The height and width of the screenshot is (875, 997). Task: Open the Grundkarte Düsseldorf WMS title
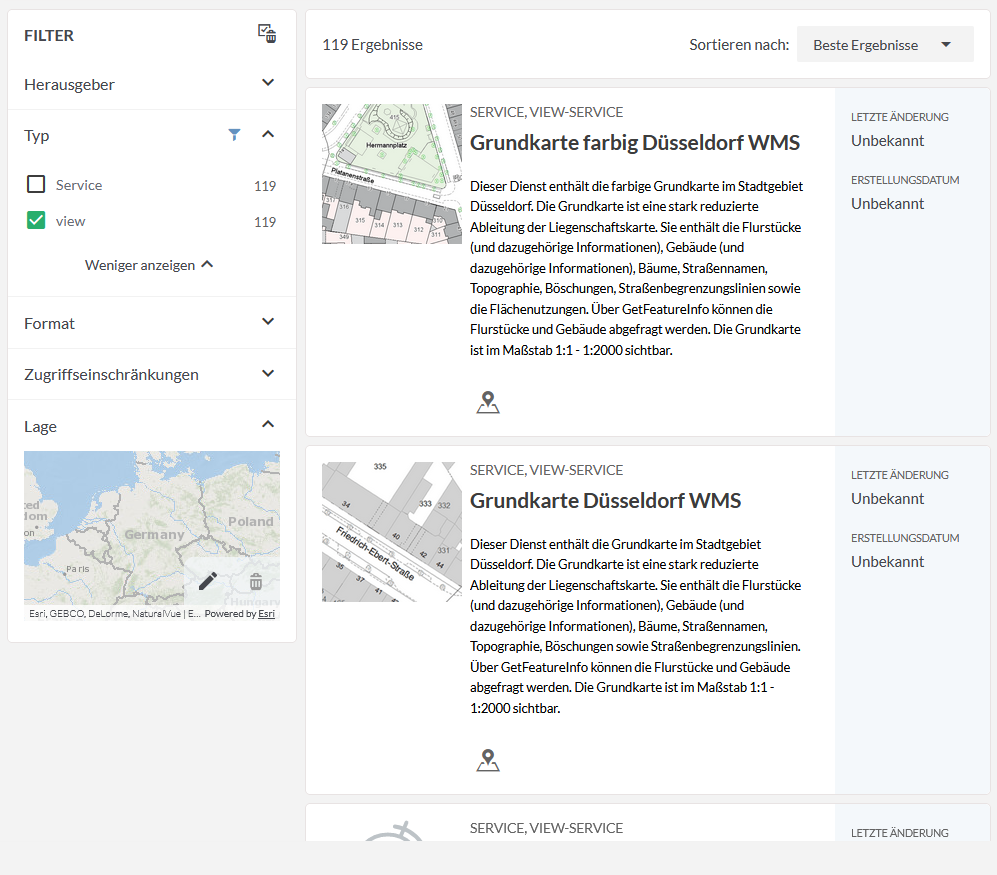pos(605,501)
